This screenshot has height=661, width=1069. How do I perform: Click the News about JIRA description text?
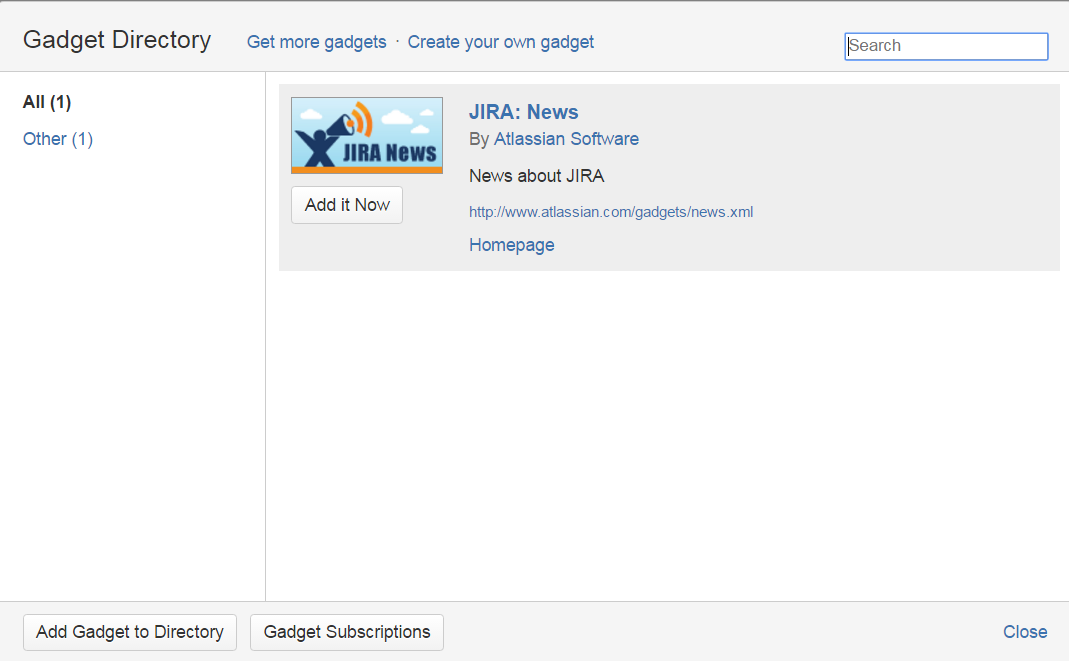coord(537,176)
